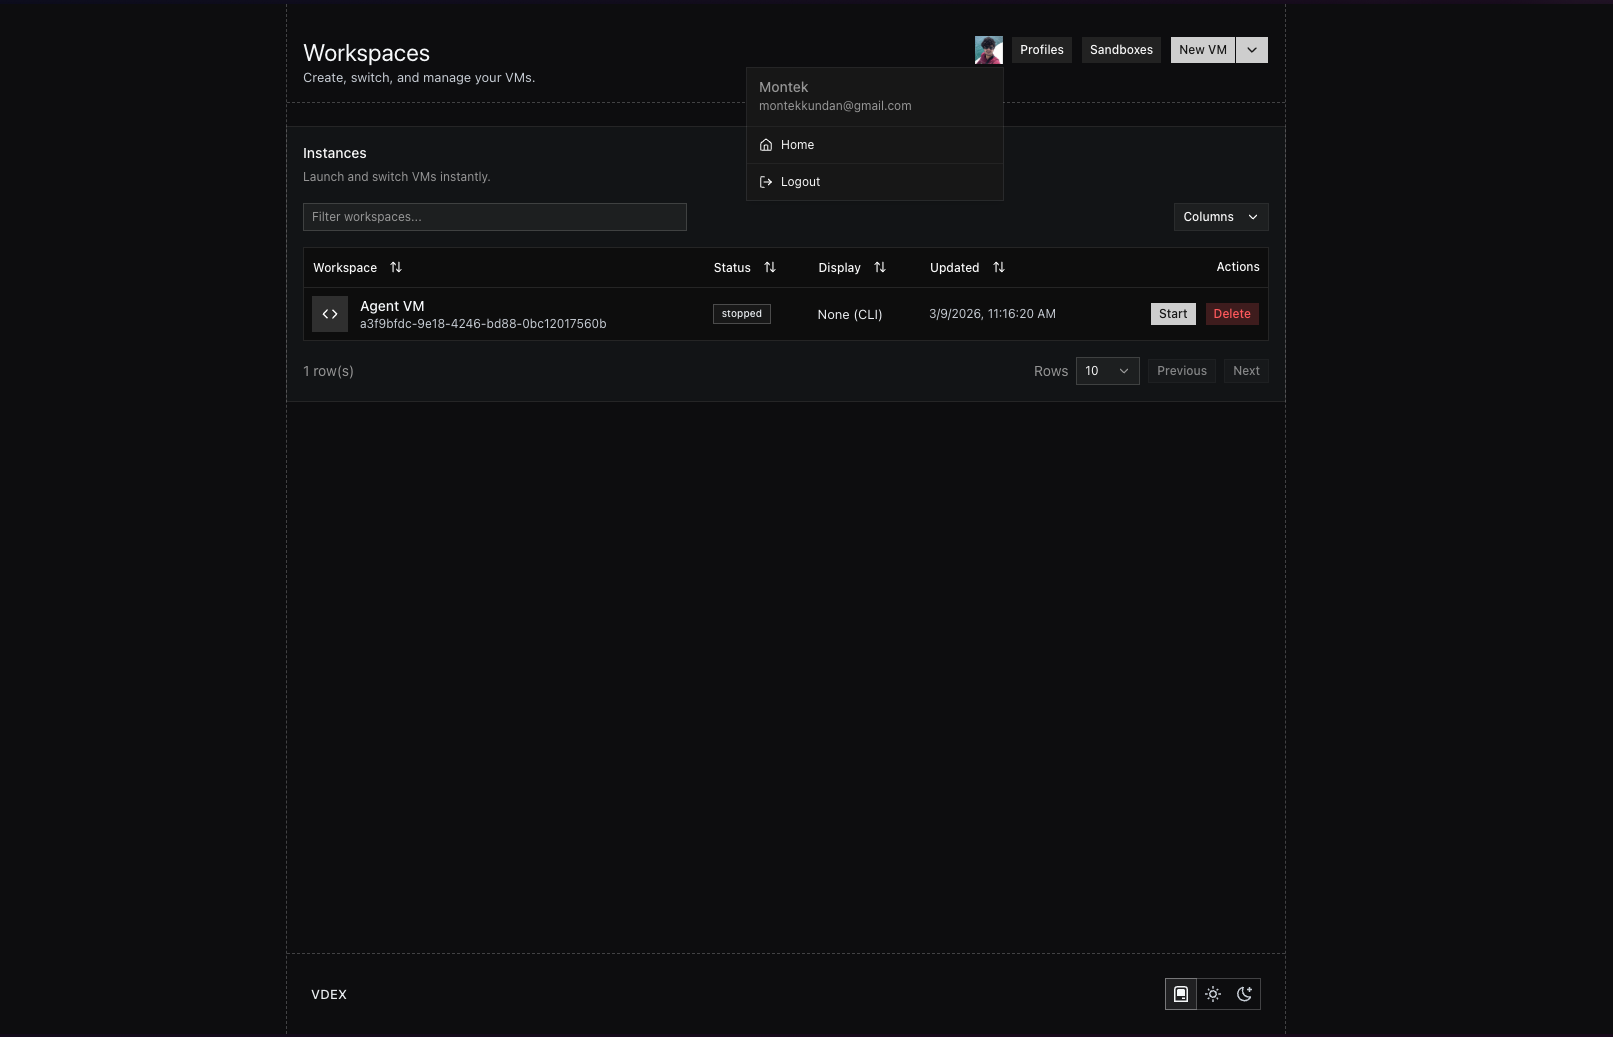Select the system theme icon
Image resolution: width=1613 pixels, height=1037 pixels.
click(x=1181, y=994)
